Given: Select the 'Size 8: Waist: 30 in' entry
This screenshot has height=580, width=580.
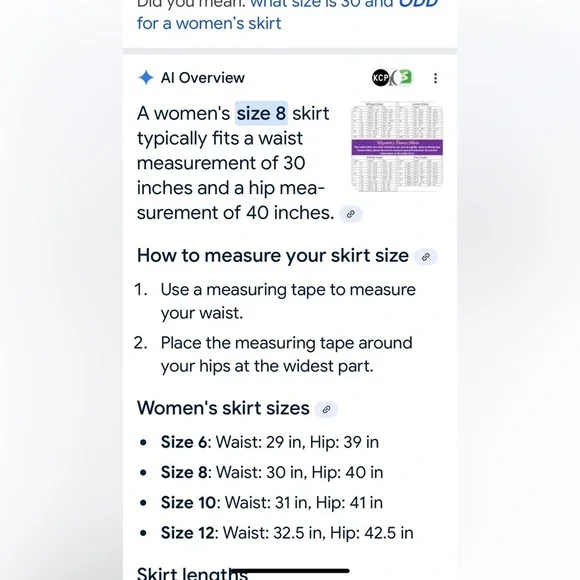Looking at the screenshot, I should (272, 472).
